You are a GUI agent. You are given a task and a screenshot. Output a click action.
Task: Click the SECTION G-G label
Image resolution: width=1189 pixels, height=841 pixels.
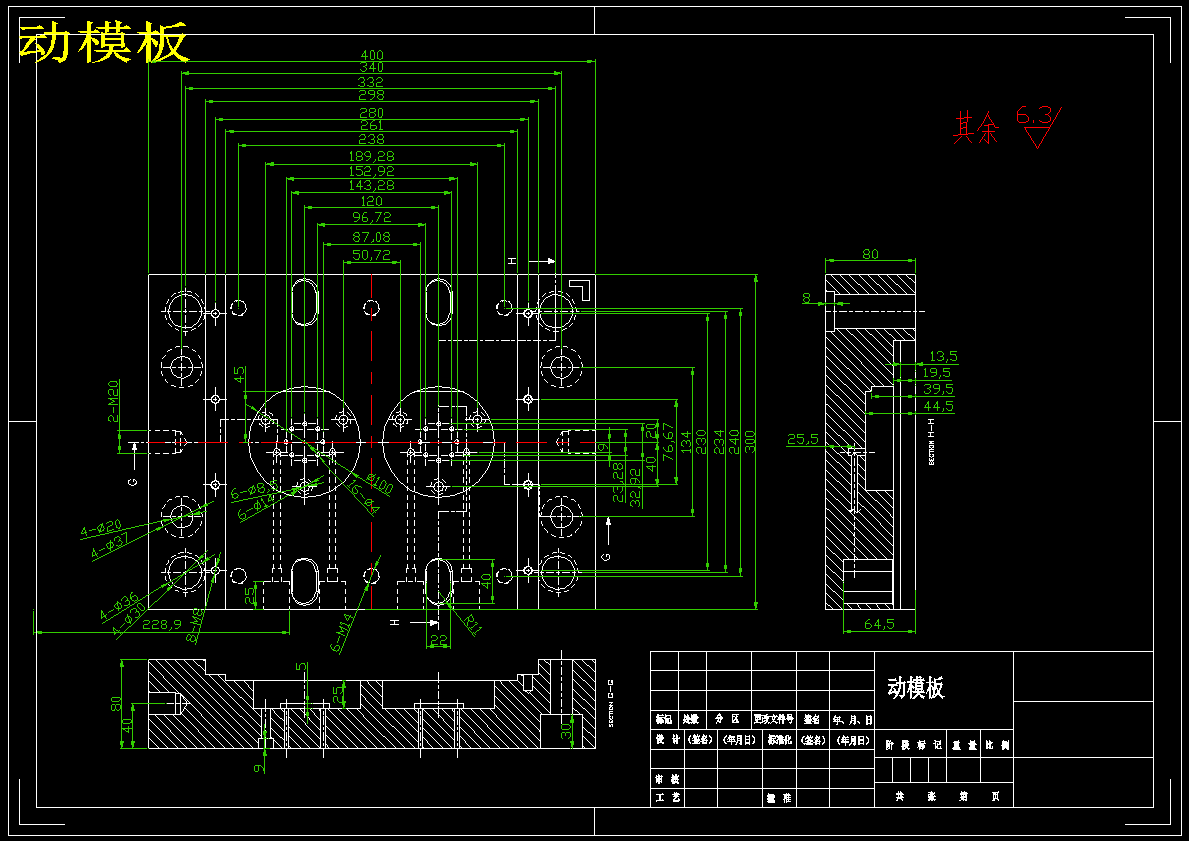coord(611,704)
